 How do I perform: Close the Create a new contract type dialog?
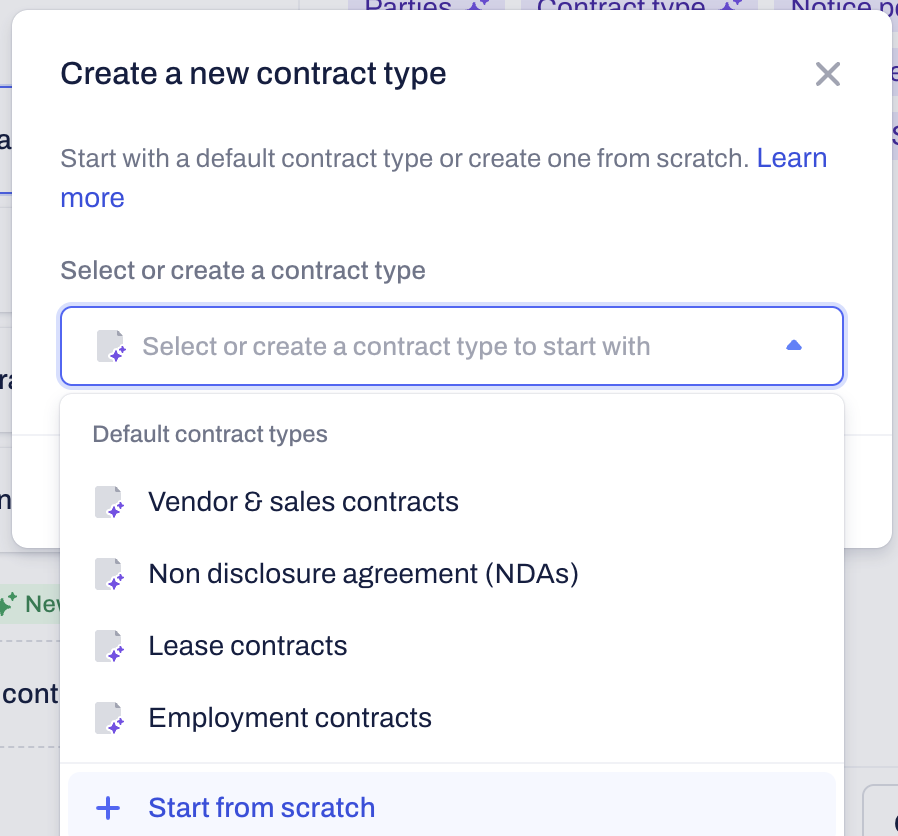click(x=827, y=74)
